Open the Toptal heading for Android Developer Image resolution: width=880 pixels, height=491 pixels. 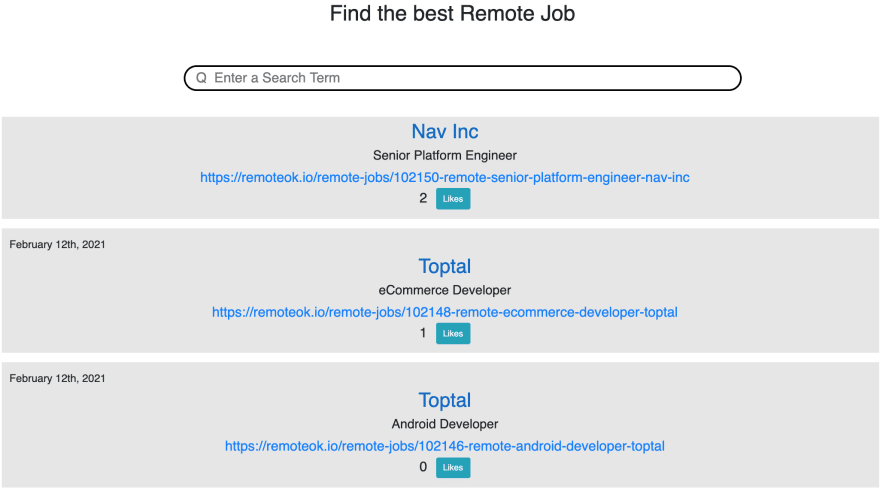point(444,400)
